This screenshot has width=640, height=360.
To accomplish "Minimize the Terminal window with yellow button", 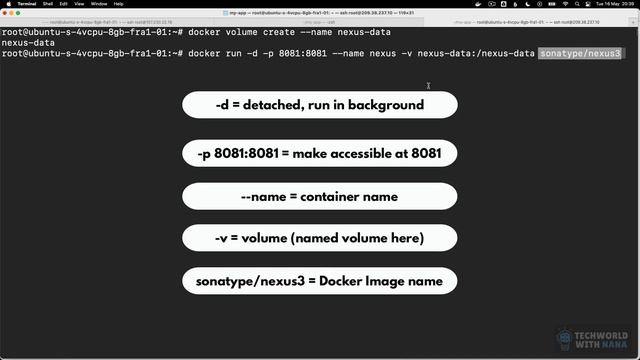I will [11, 13].
